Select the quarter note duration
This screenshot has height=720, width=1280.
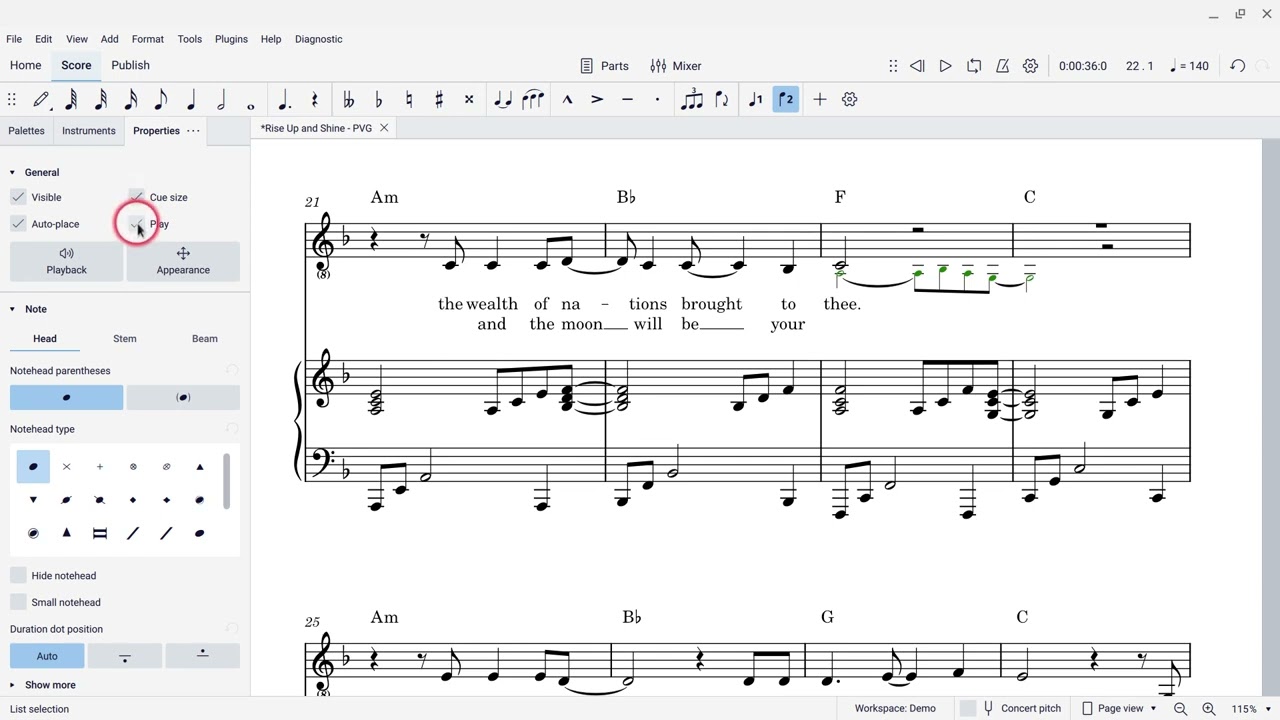[x=191, y=99]
